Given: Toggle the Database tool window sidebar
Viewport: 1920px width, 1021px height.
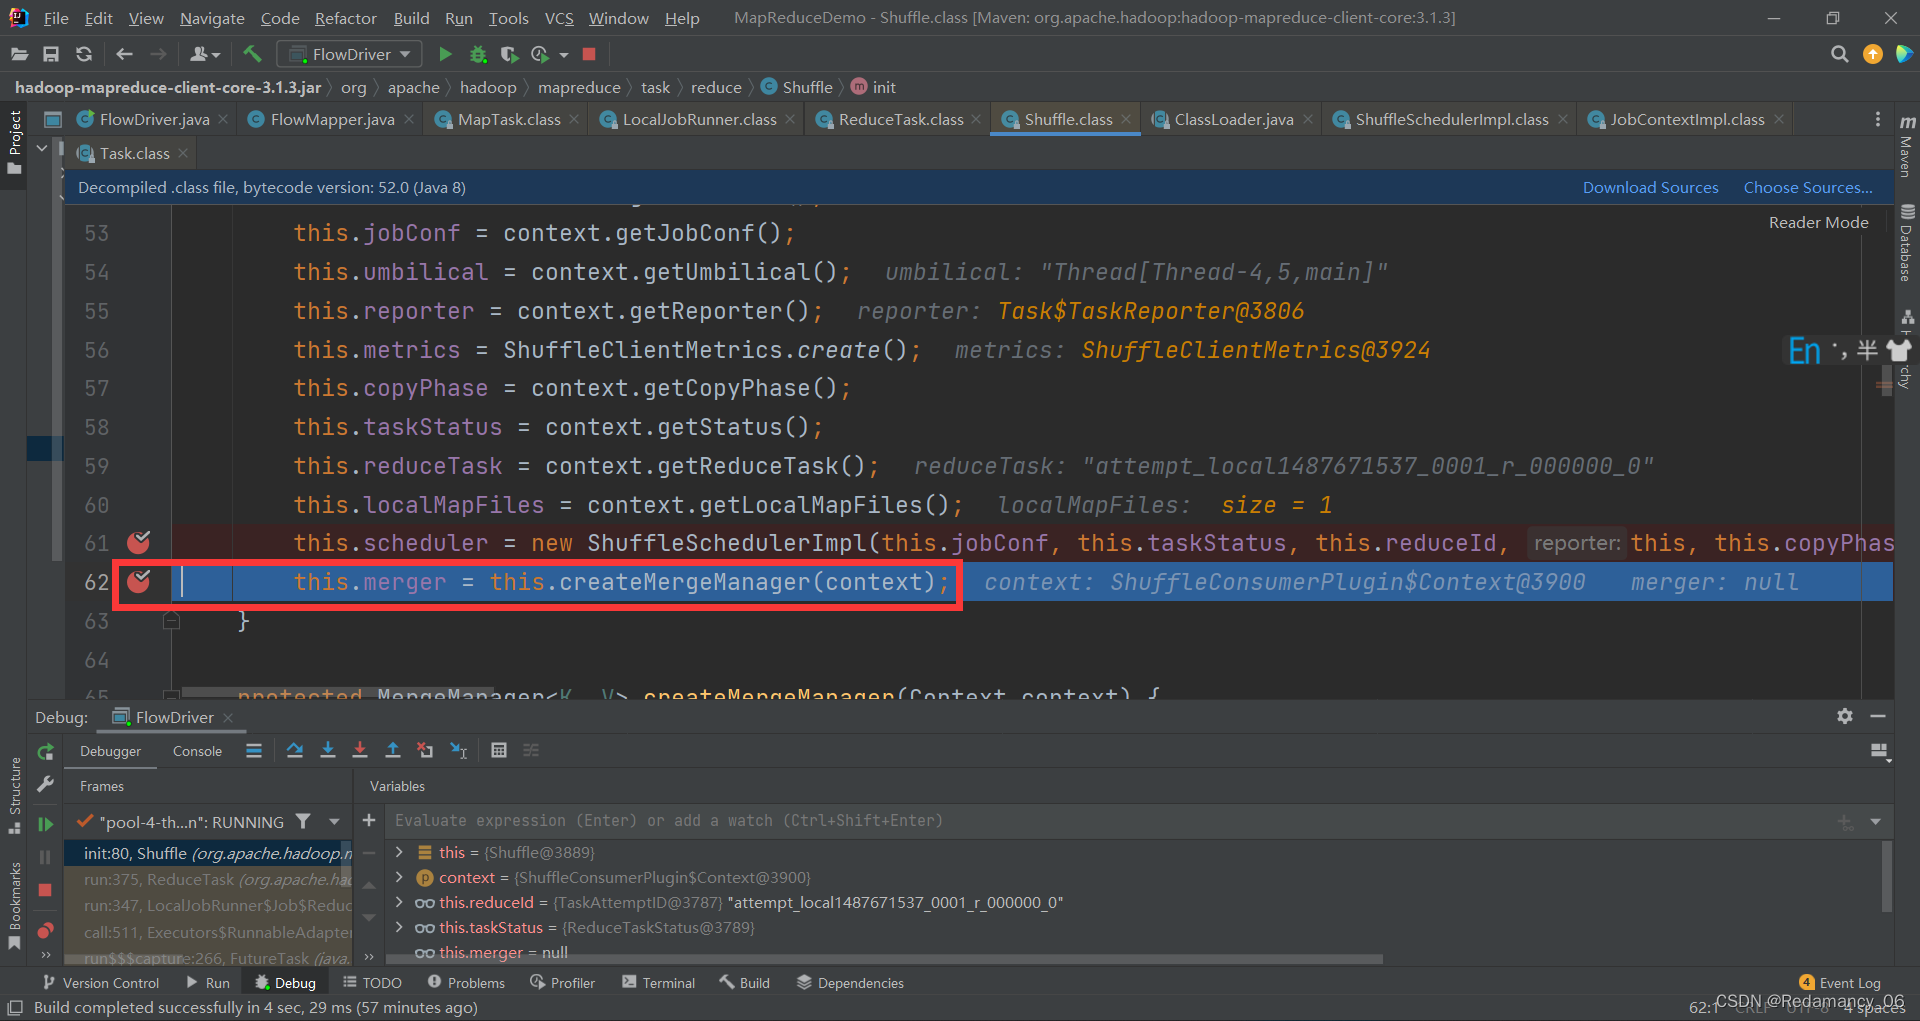Looking at the screenshot, I should coord(1907,244).
